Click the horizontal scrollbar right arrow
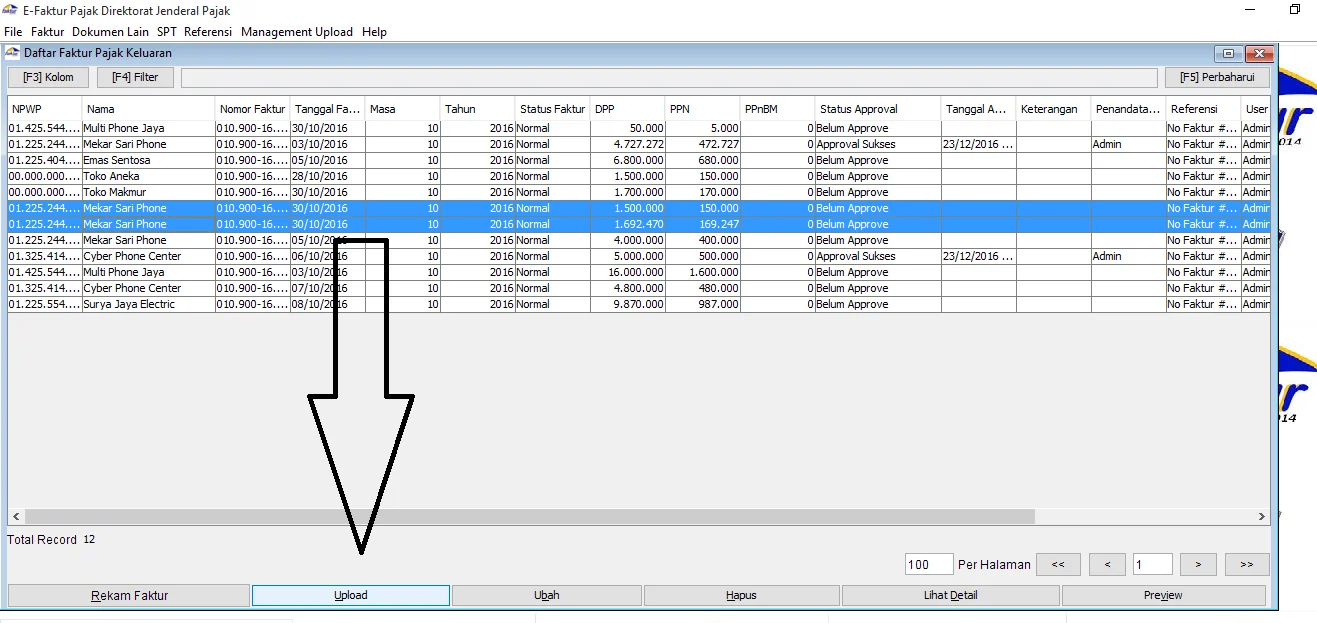This screenshot has height=623, width=1317. click(x=1262, y=517)
